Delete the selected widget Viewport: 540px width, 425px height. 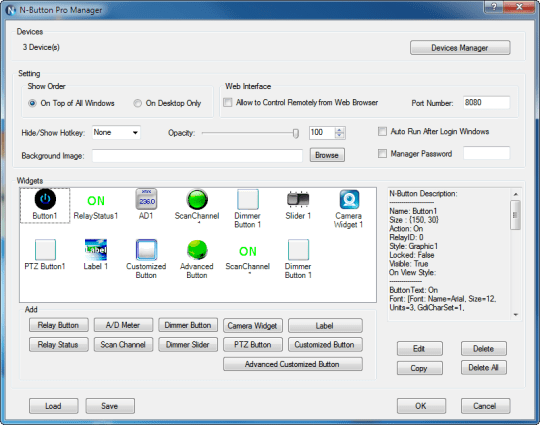point(484,349)
